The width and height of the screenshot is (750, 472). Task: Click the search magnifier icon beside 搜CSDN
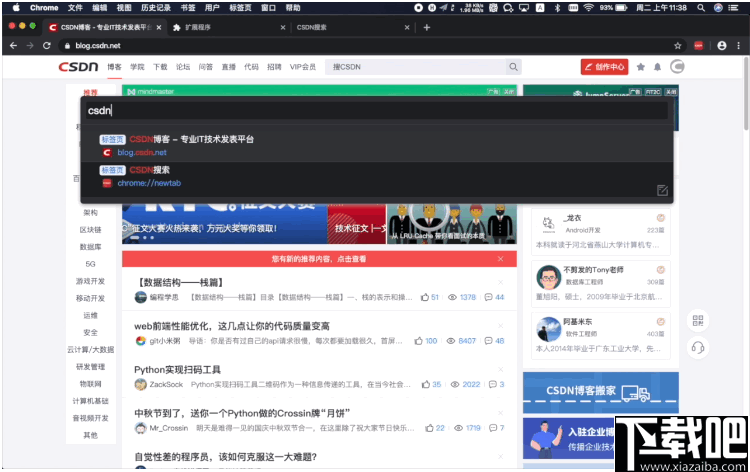tap(513, 67)
